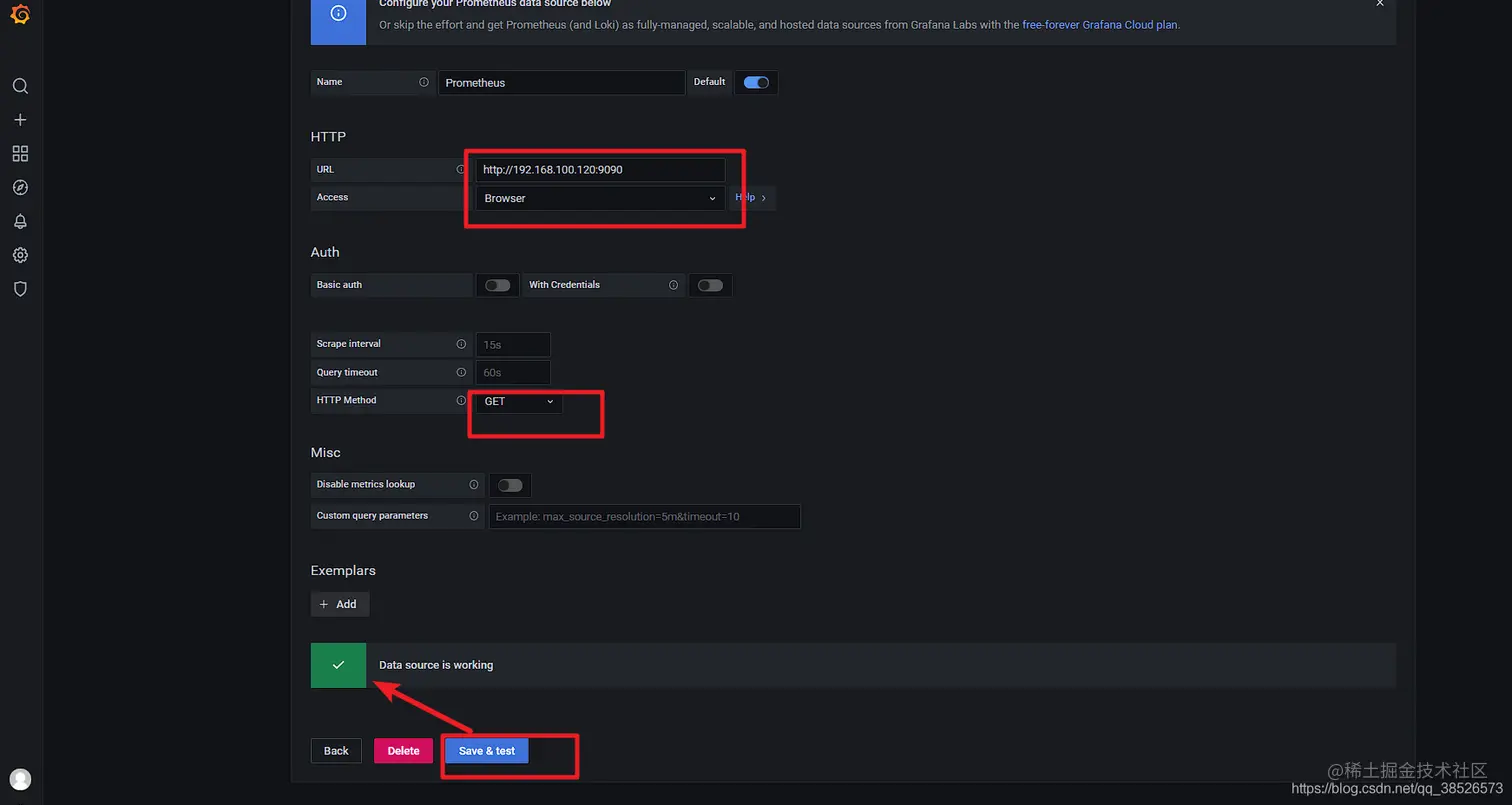Toggle the Default data source switch

(x=756, y=82)
